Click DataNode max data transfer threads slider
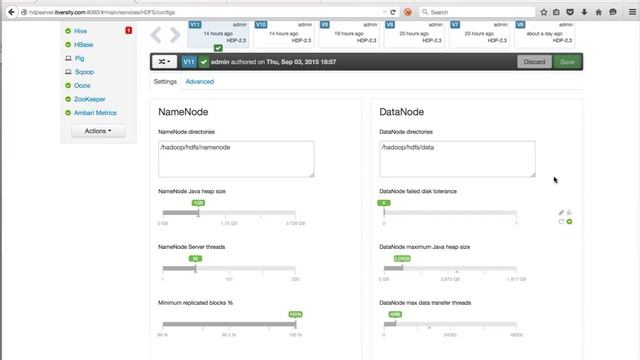This screenshot has width=640, height=360. click(x=450, y=324)
